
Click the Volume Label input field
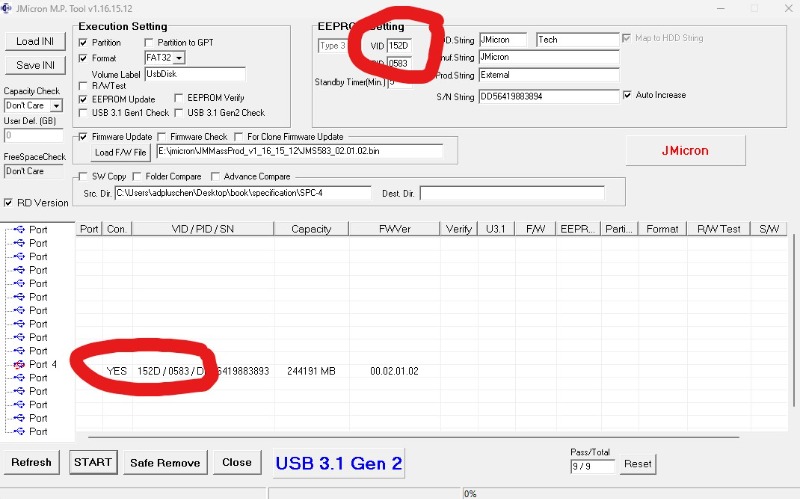pos(194,74)
